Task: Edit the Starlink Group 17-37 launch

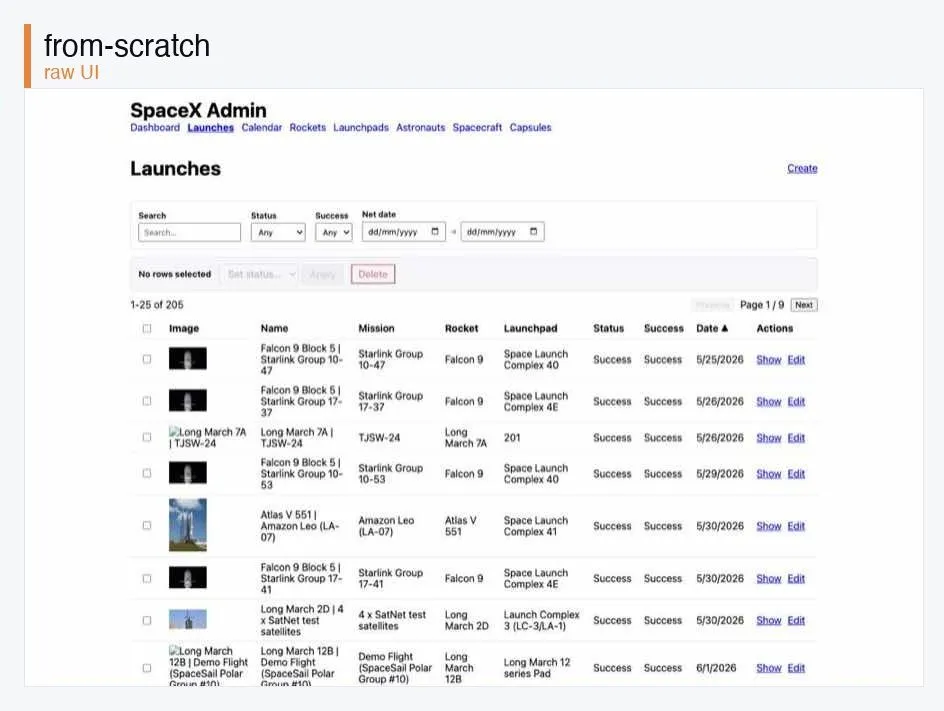Action: pyautogui.click(x=796, y=402)
